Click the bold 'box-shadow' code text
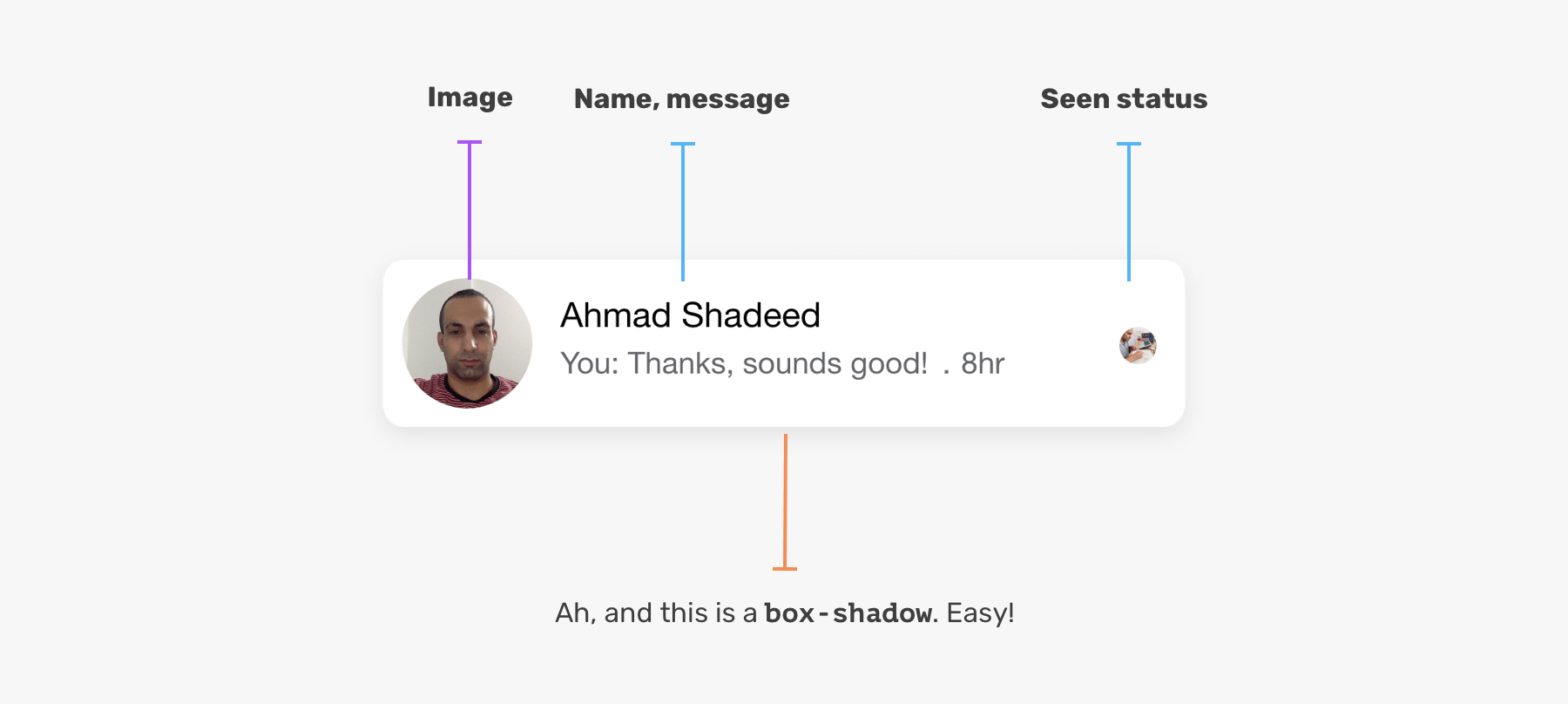Screen dimensions: 1568x704 coord(847,613)
